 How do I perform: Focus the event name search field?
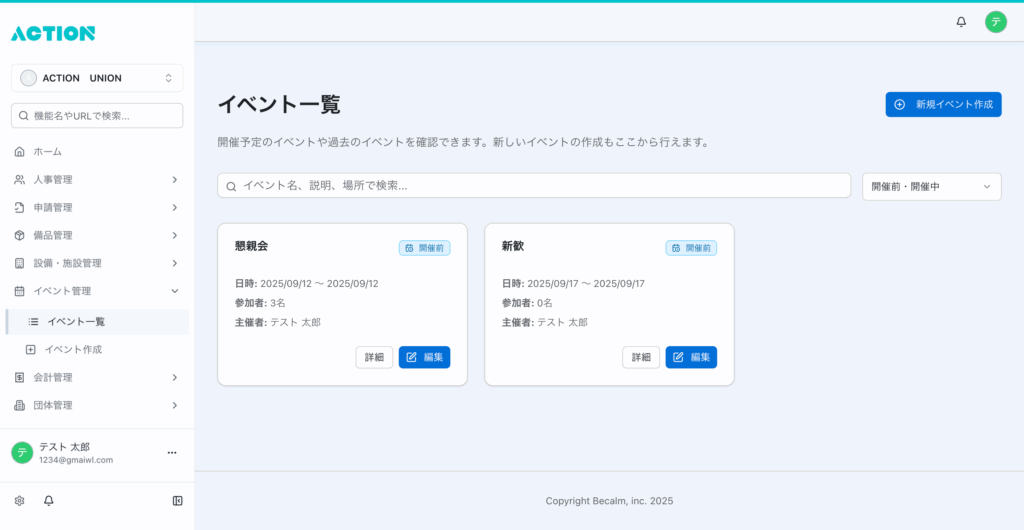[x=534, y=186]
